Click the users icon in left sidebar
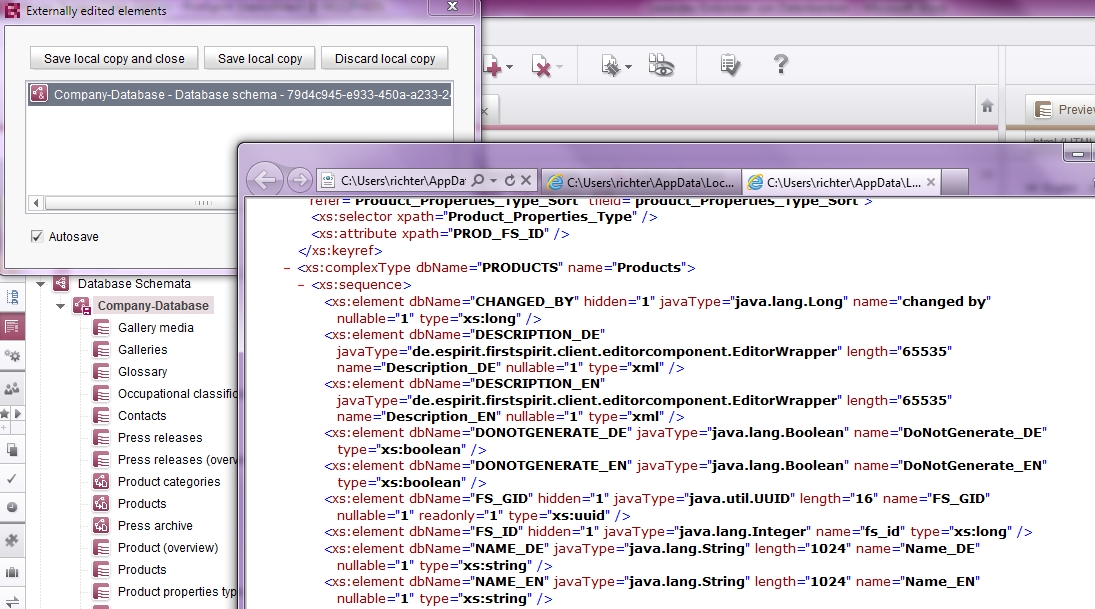The width and height of the screenshot is (1095, 609). 12,388
